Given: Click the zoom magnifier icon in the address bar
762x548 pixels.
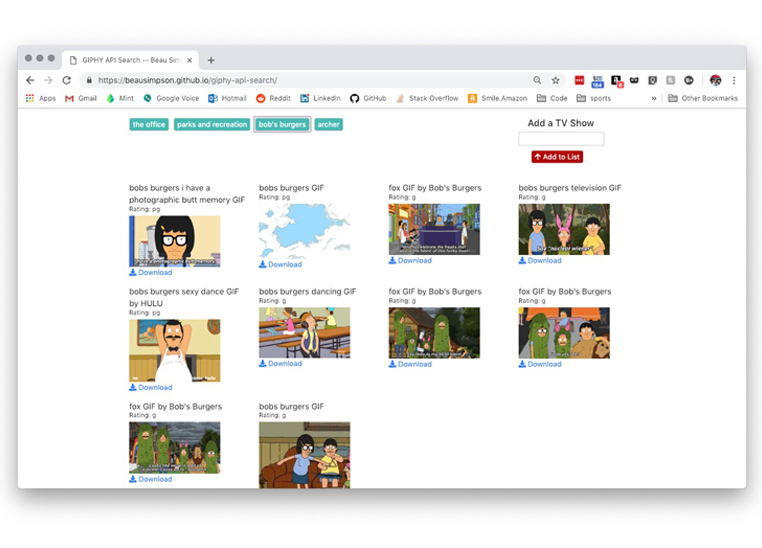Looking at the screenshot, I should (537, 80).
